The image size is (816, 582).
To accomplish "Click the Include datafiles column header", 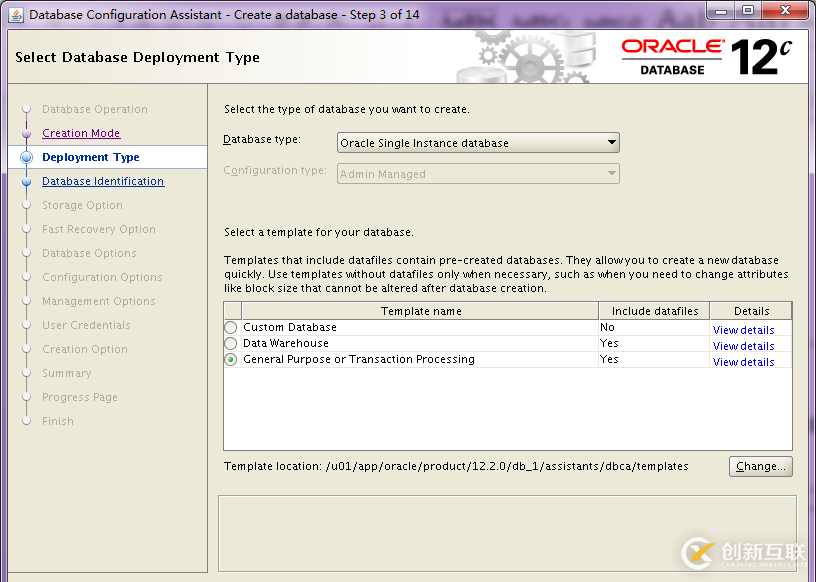I will pyautogui.click(x=655, y=311).
